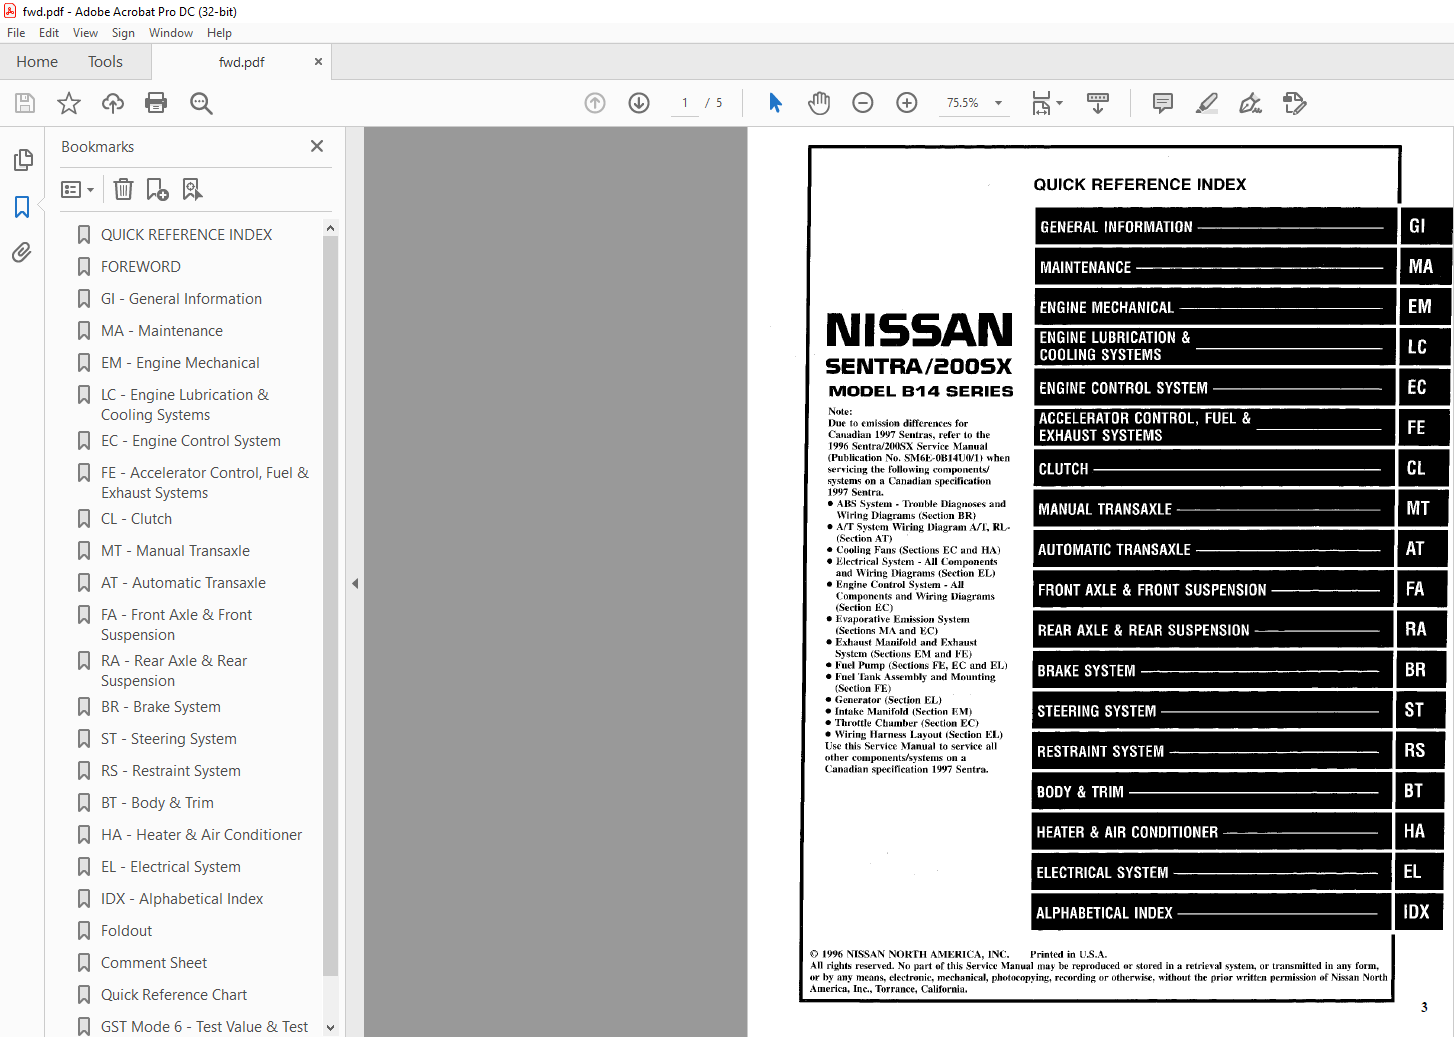The width and height of the screenshot is (1454, 1037).
Task: Open the Edit menu
Action: pos(49,33)
